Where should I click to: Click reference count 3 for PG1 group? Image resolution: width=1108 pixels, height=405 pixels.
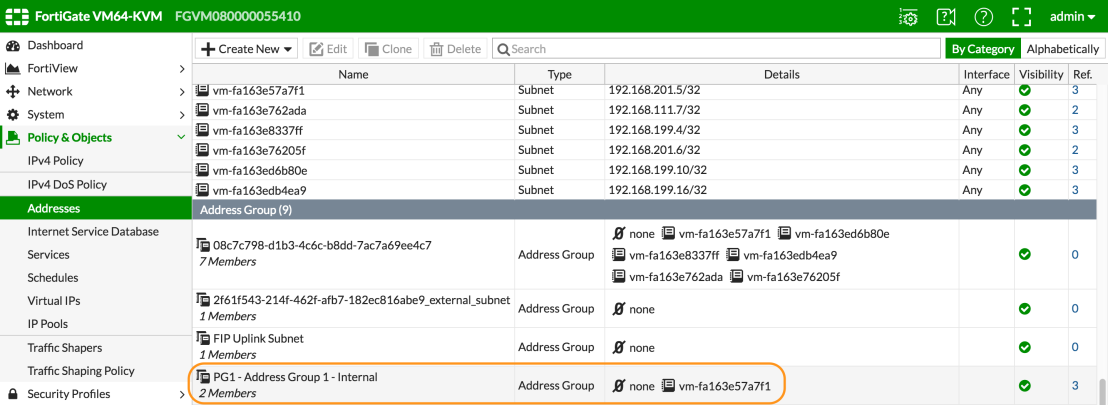pos(1075,385)
